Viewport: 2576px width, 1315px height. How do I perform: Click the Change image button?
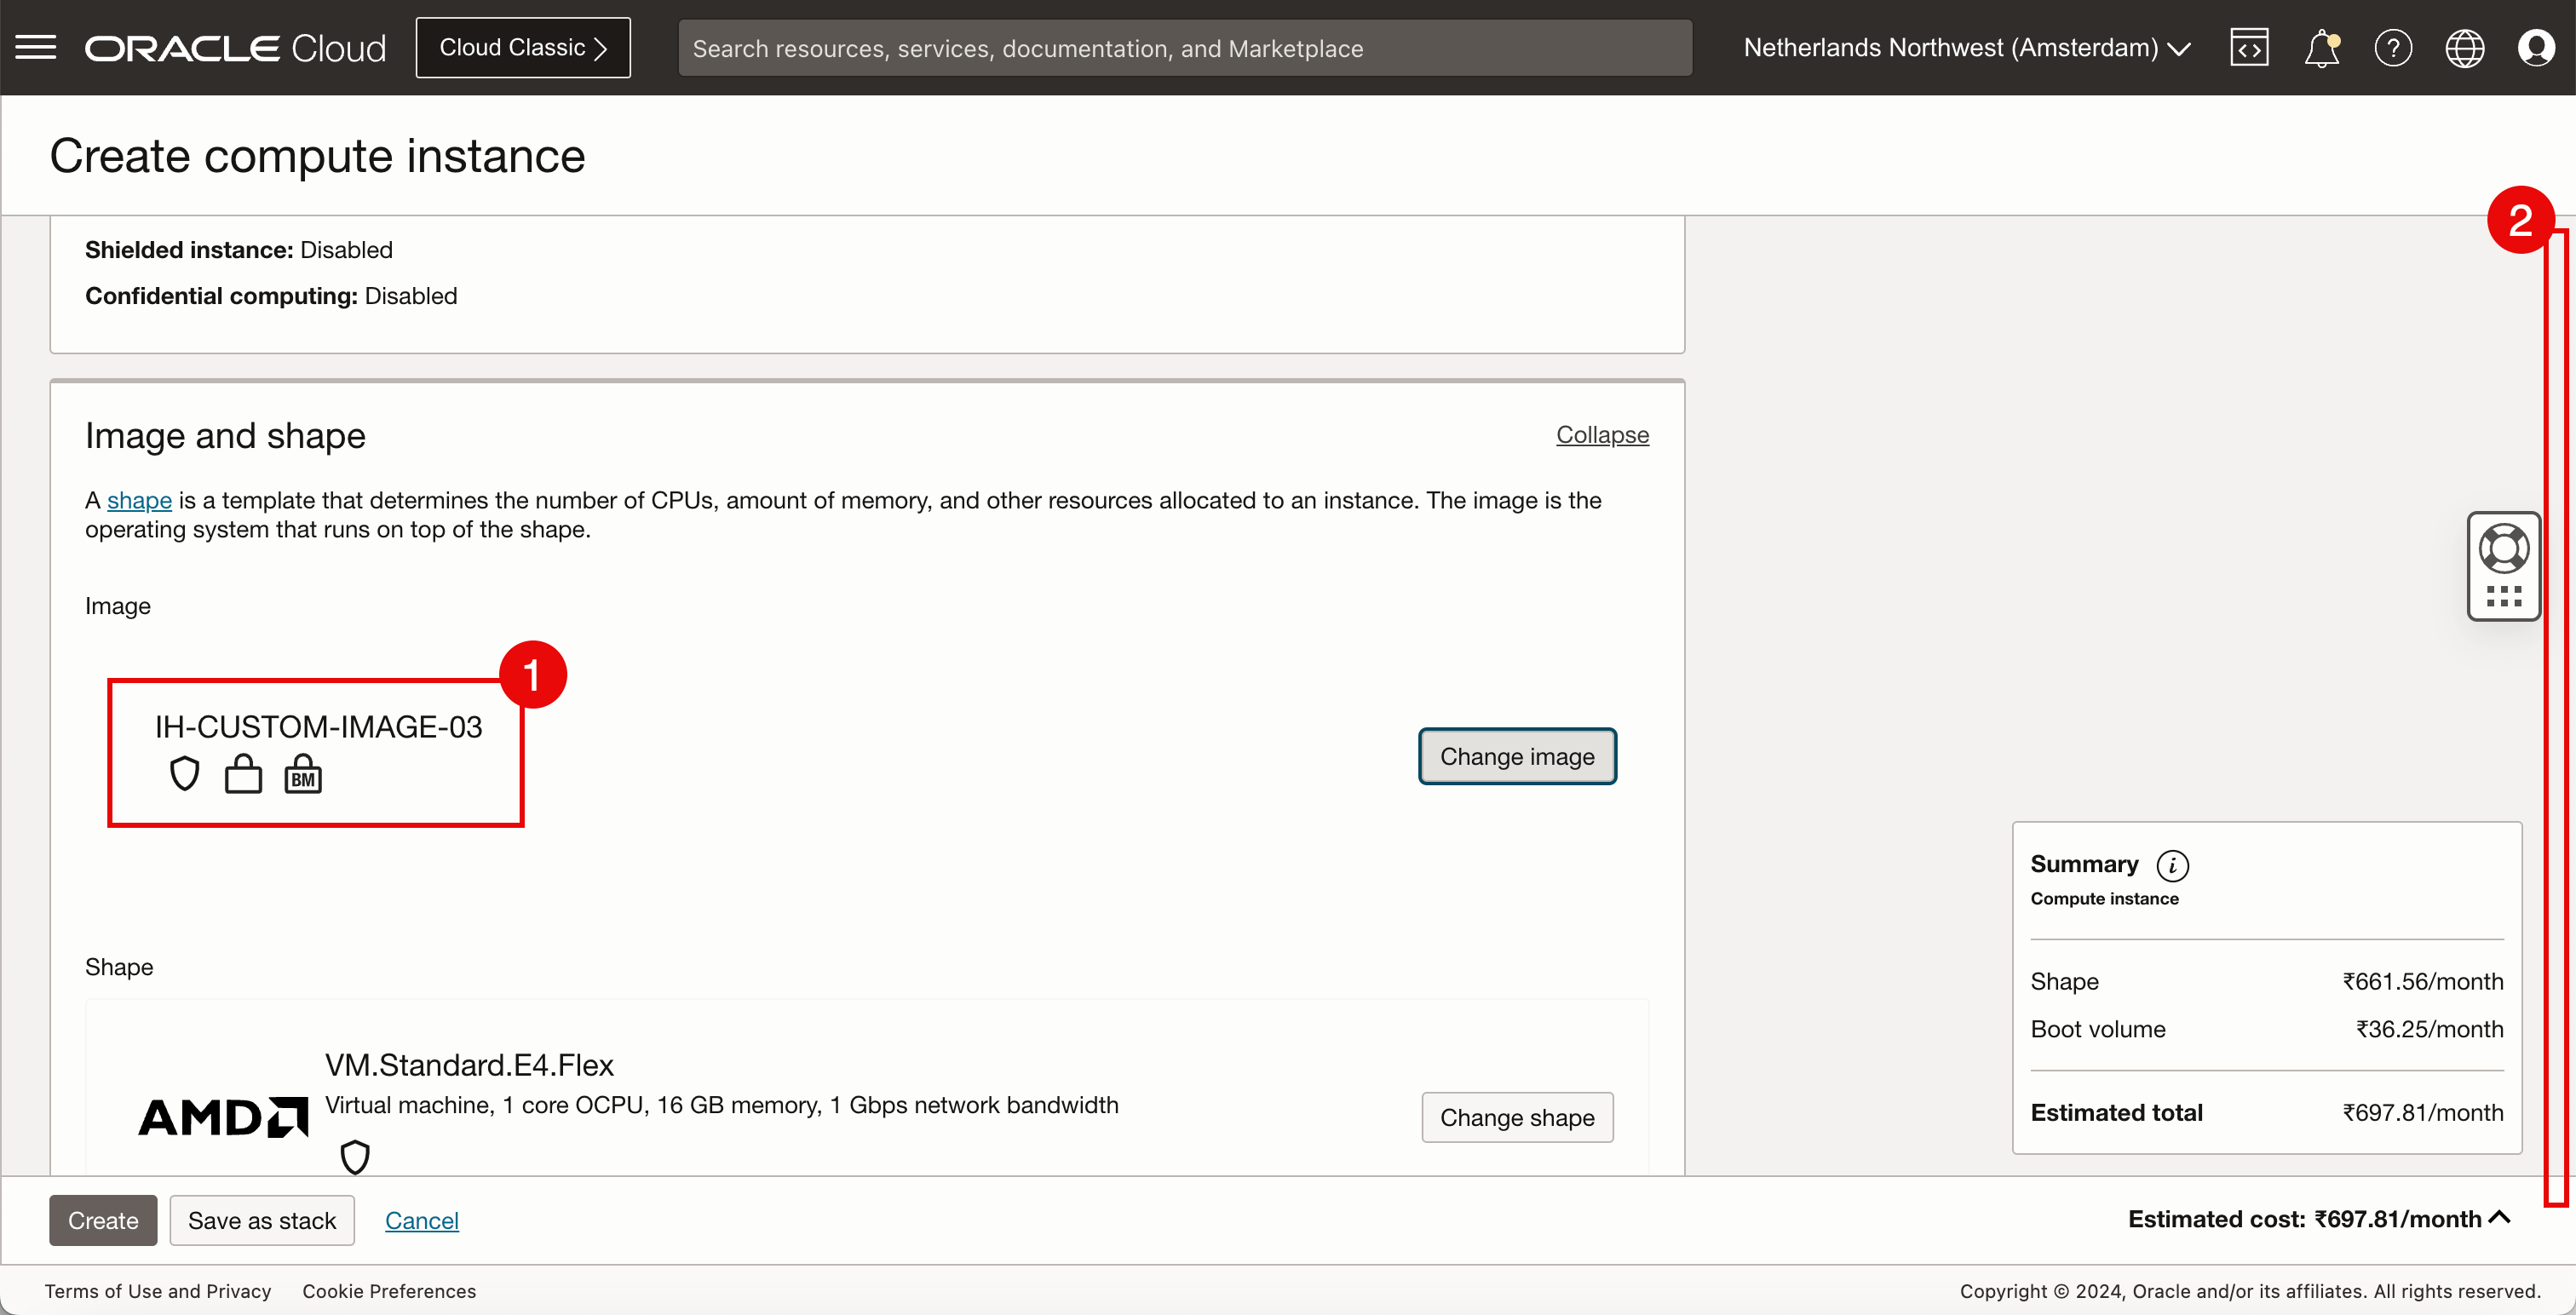point(1517,757)
